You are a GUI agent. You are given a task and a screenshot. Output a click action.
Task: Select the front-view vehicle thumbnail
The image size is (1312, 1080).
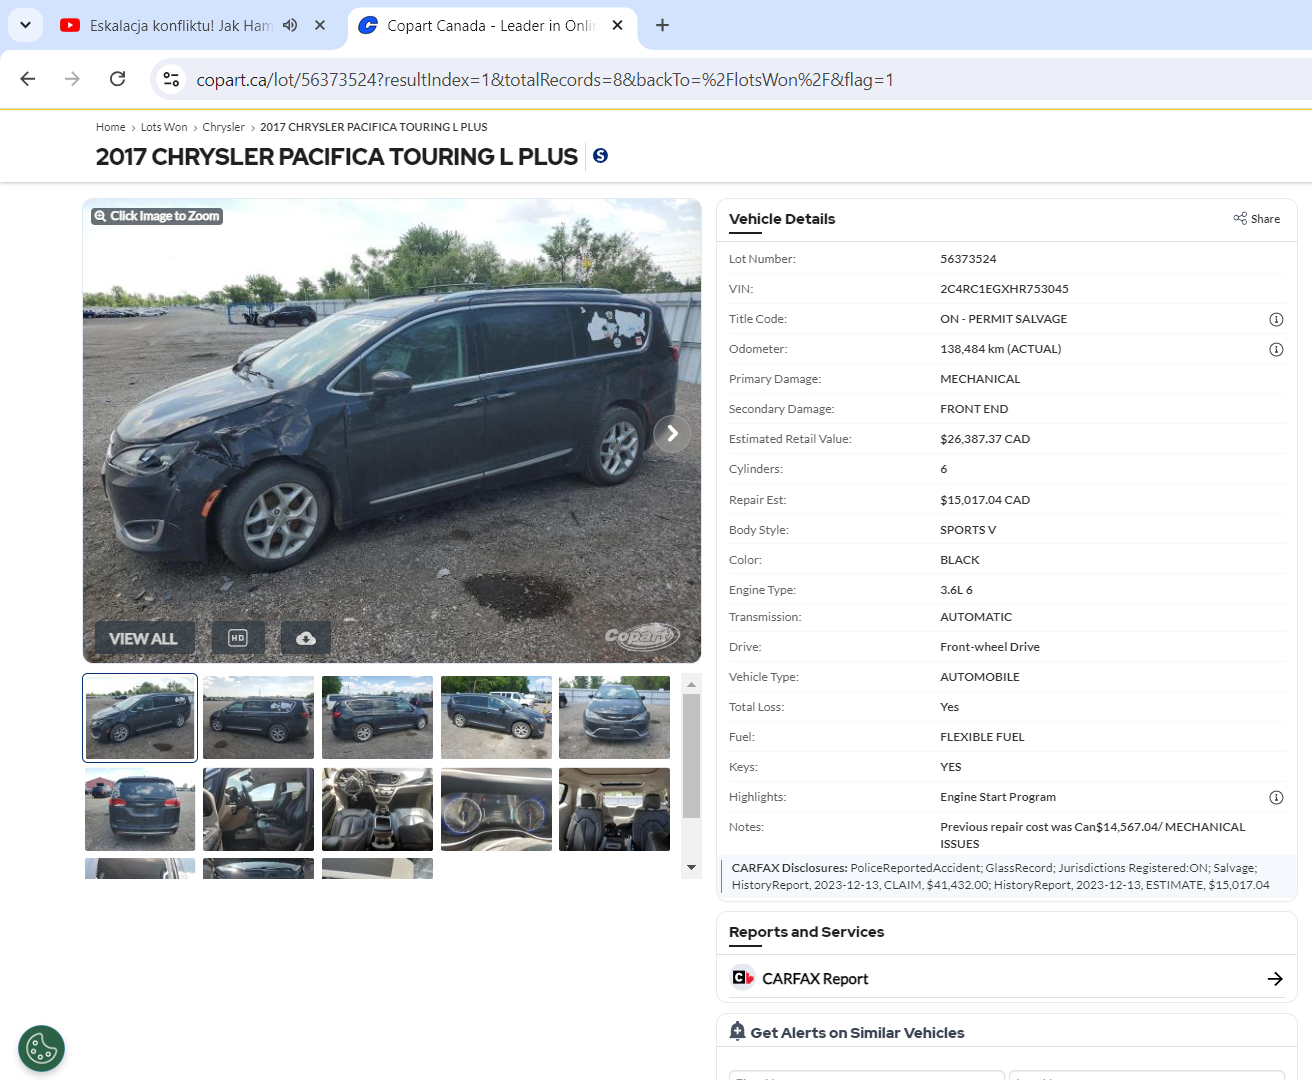[x=614, y=717]
